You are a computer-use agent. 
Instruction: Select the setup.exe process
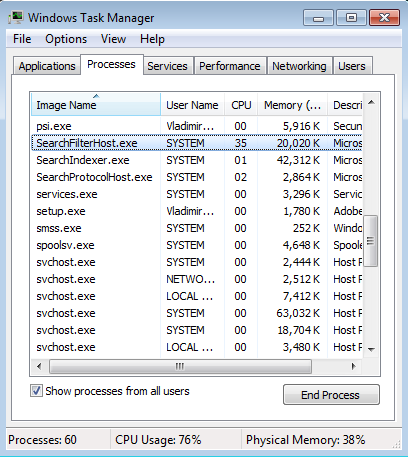click(197, 211)
